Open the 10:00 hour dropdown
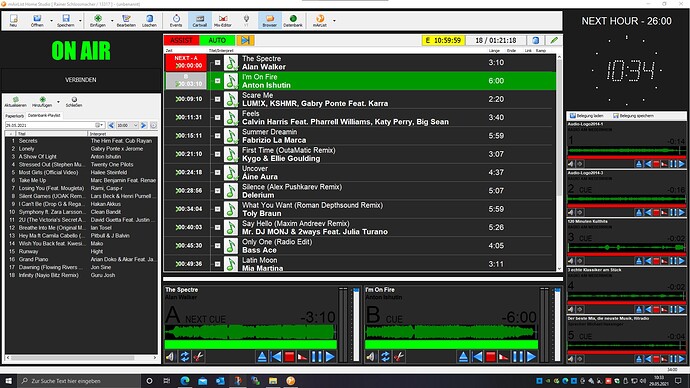Screen dimensions: 690x388 click(x=136, y=125)
